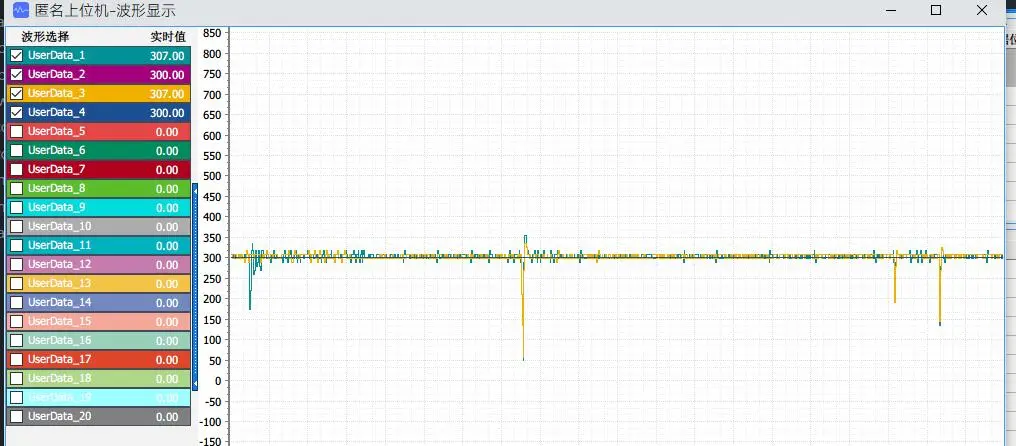Image resolution: width=1016 pixels, height=446 pixels.
Task: Click the 实时值 column header
Action: tap(167, 37)
